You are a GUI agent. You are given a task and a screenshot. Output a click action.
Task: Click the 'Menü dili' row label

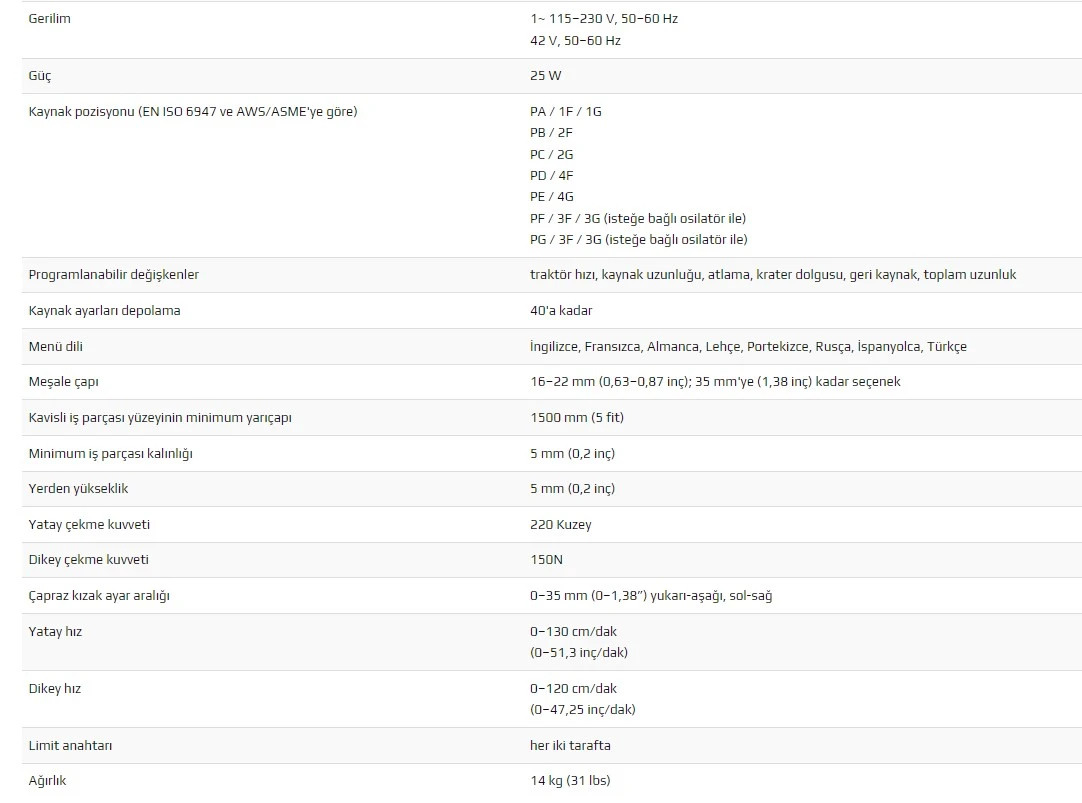55,346
